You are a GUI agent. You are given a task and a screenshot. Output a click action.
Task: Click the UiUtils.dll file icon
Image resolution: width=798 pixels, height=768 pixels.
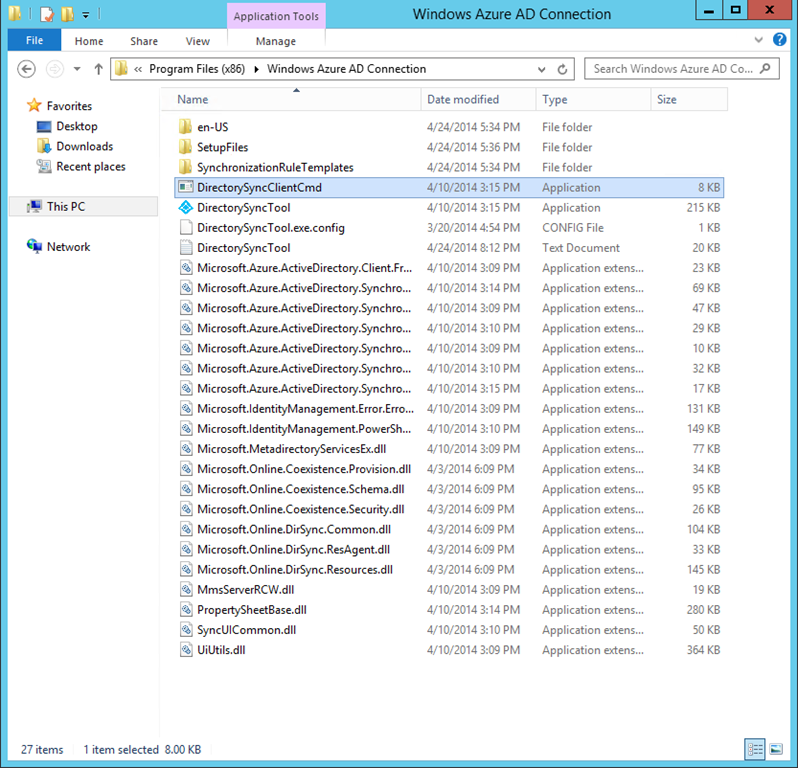[x=186, y=650]
